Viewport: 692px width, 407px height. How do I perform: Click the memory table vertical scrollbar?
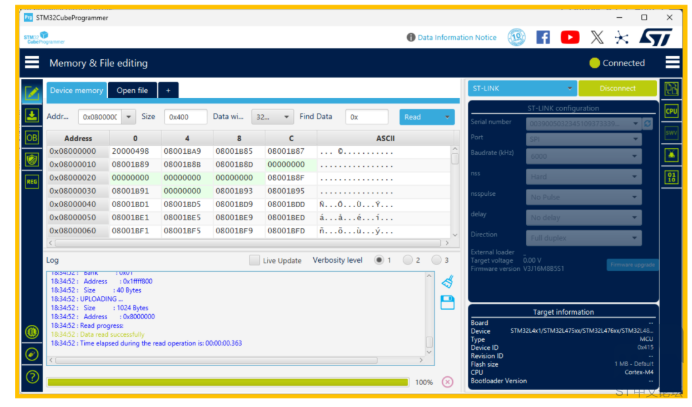[455, 159]
